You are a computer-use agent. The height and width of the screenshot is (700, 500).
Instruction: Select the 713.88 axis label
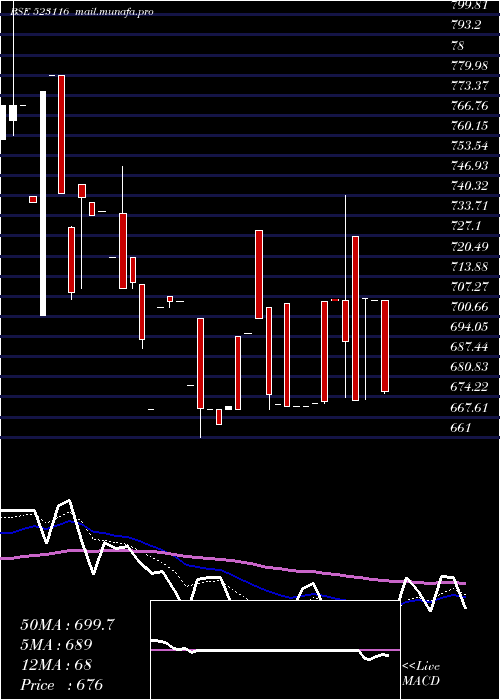click(x=471, y=267)
